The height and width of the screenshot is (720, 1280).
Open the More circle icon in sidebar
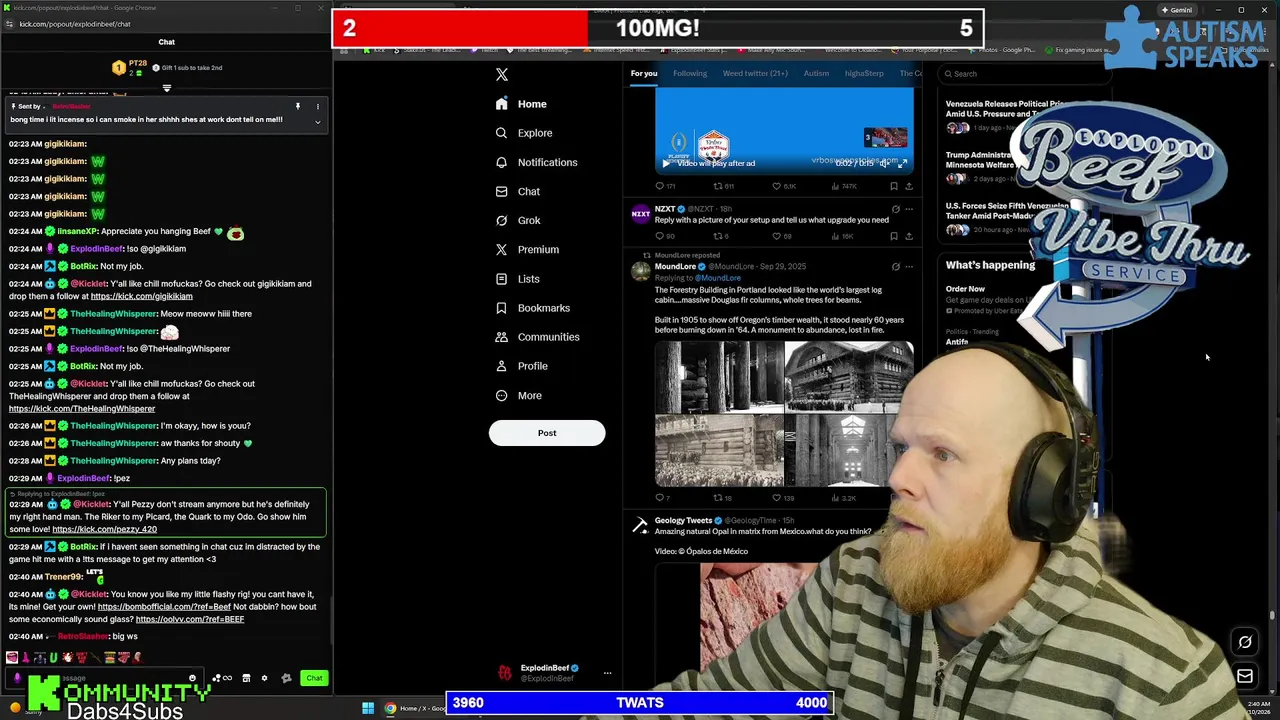(x=502, y=395)
